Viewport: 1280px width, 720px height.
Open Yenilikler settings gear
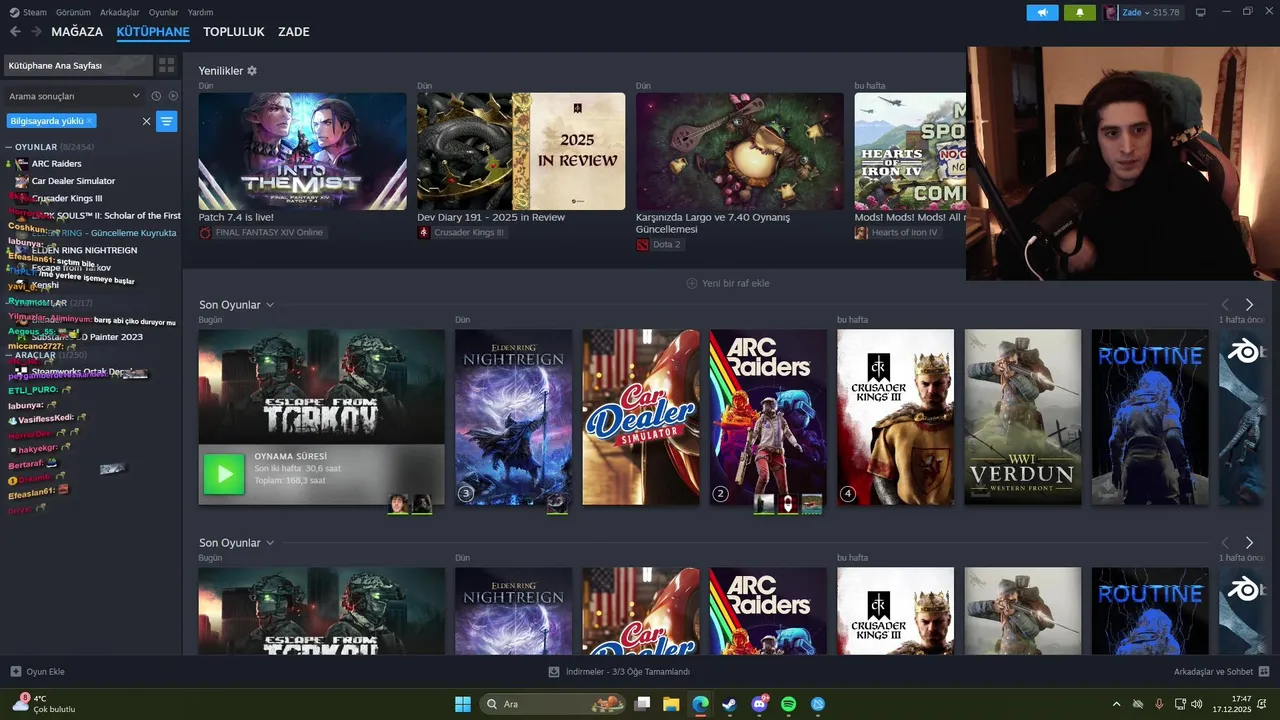tap(252, 71)
